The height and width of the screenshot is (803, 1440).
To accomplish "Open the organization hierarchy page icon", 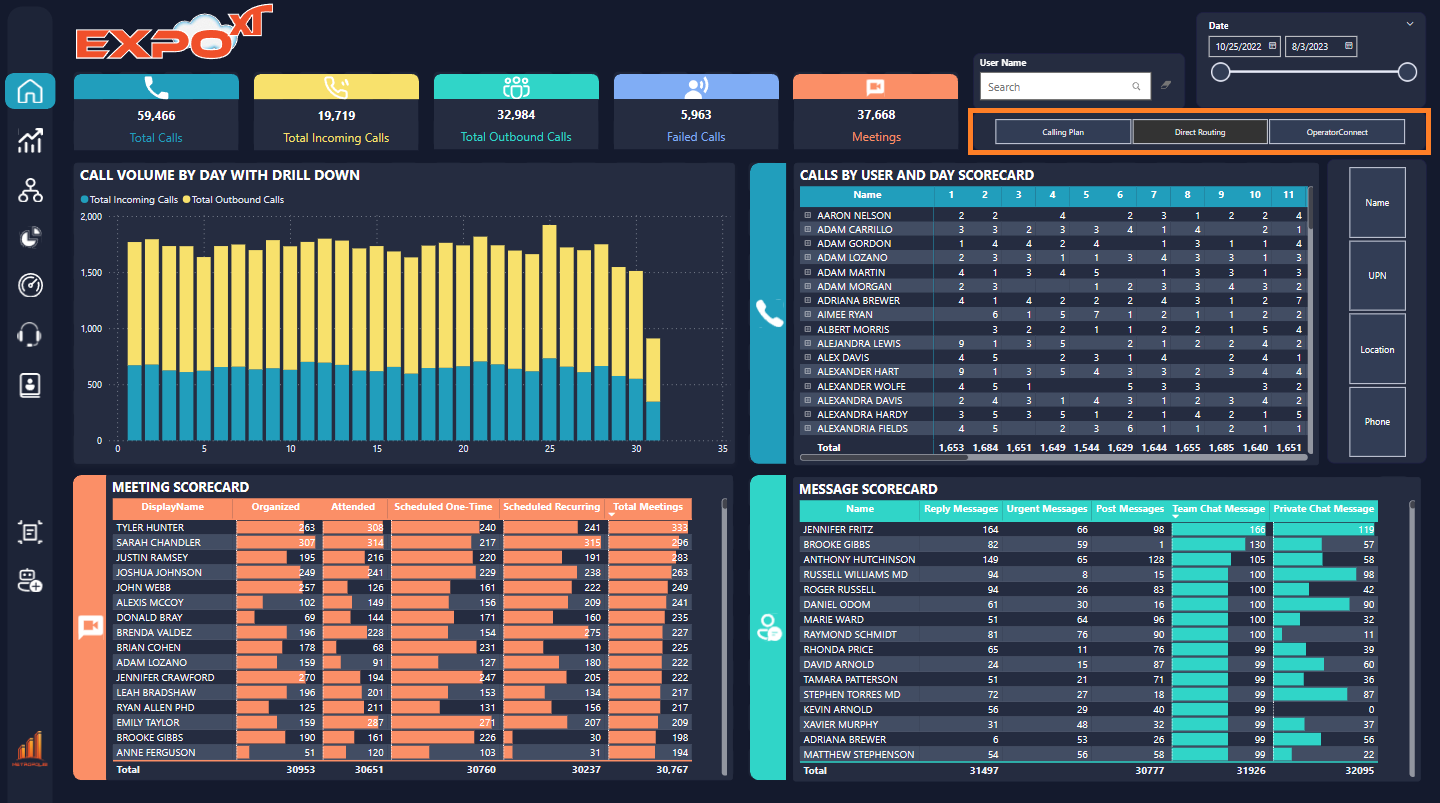I will pos(30,189).
